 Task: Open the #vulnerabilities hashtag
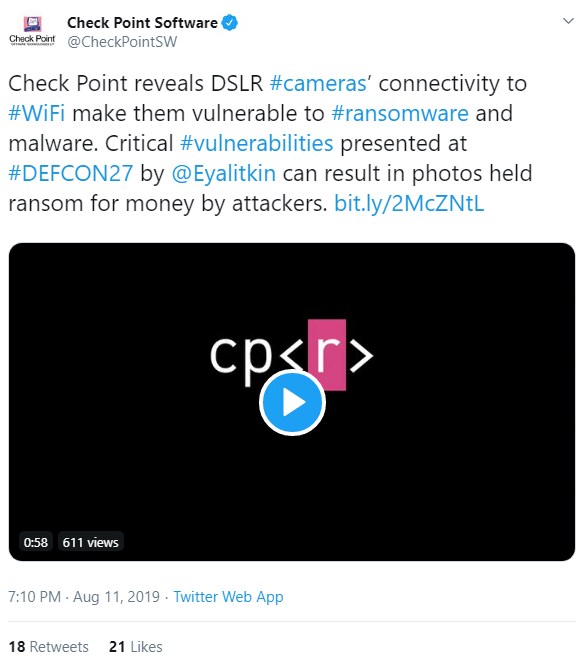(x=257, y=143)
